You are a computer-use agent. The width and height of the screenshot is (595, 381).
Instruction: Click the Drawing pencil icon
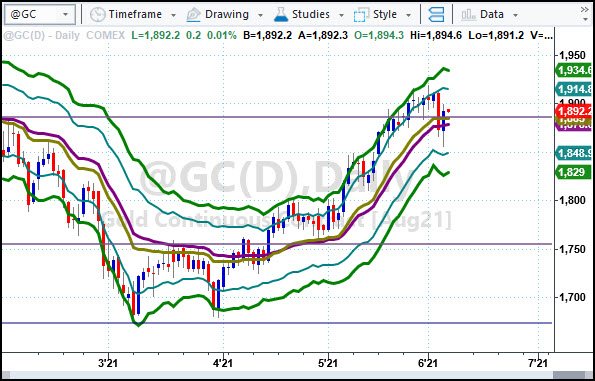(x=193, y=15)
